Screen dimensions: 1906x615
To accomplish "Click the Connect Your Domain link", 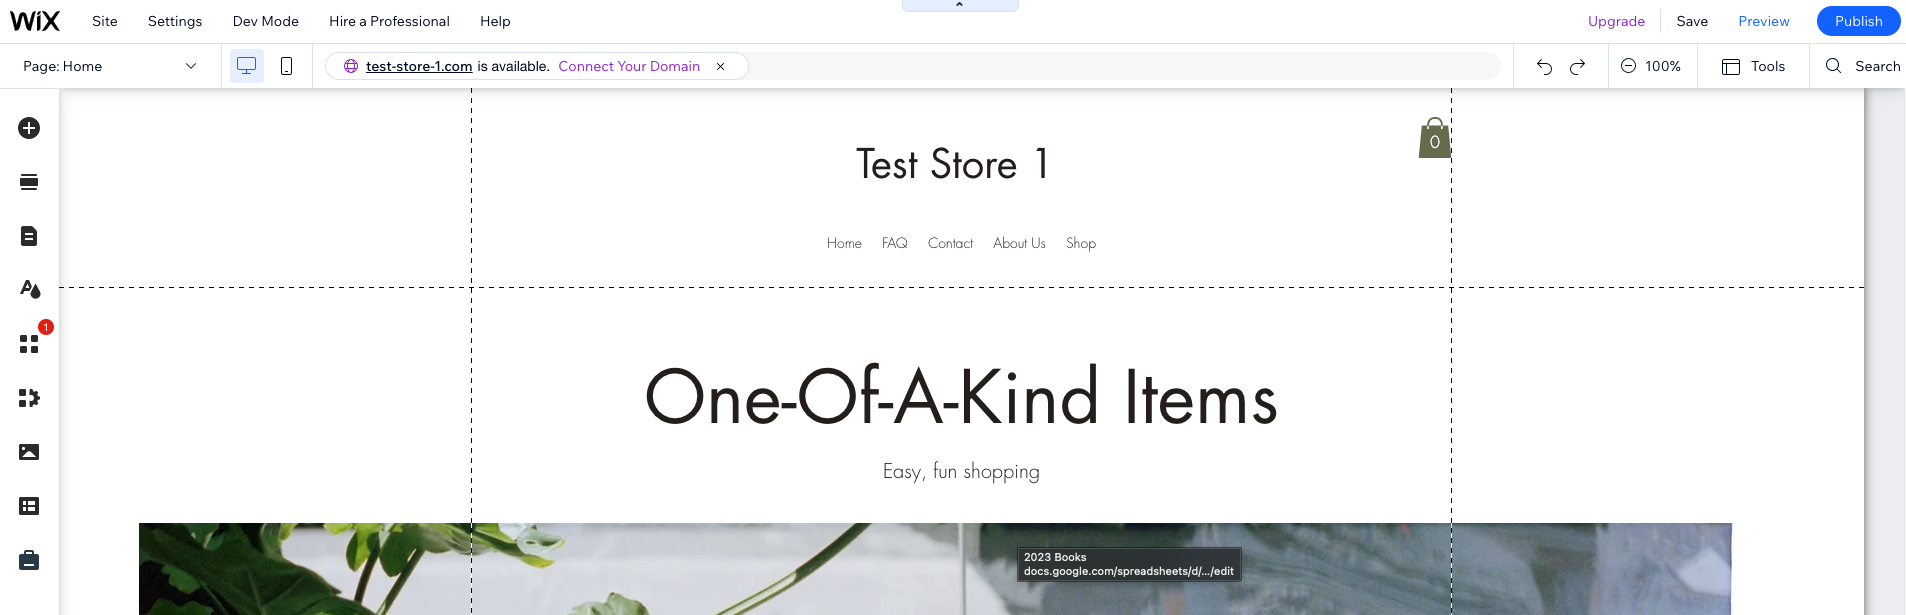I will [x=629, y=66].
